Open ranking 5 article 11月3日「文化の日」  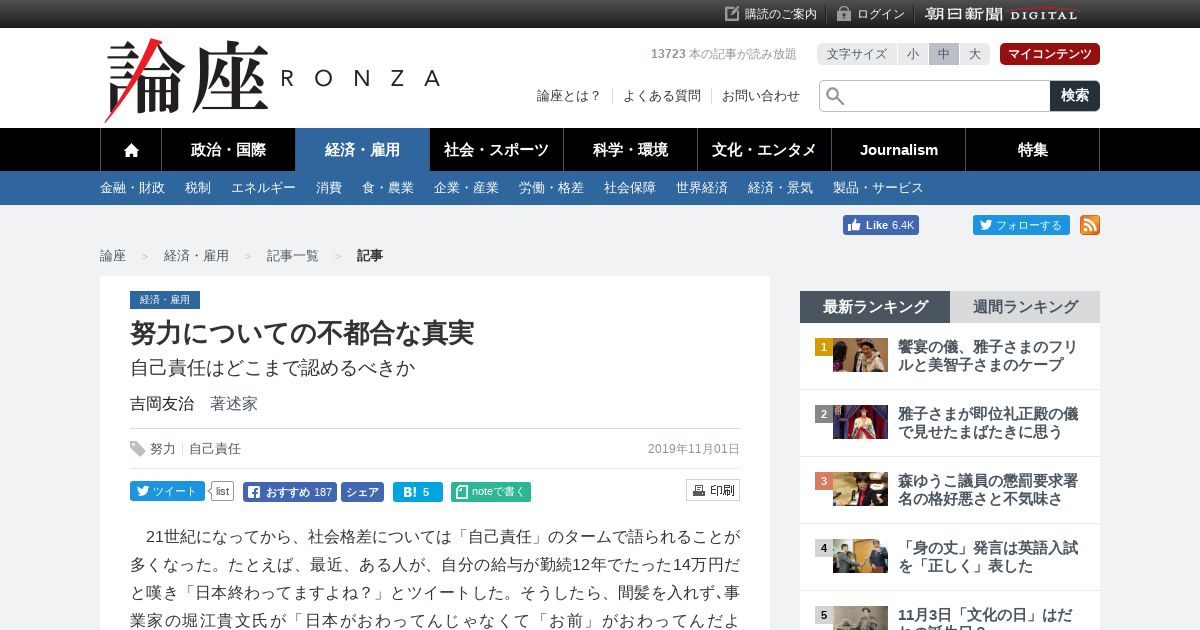tap(986, 618)
